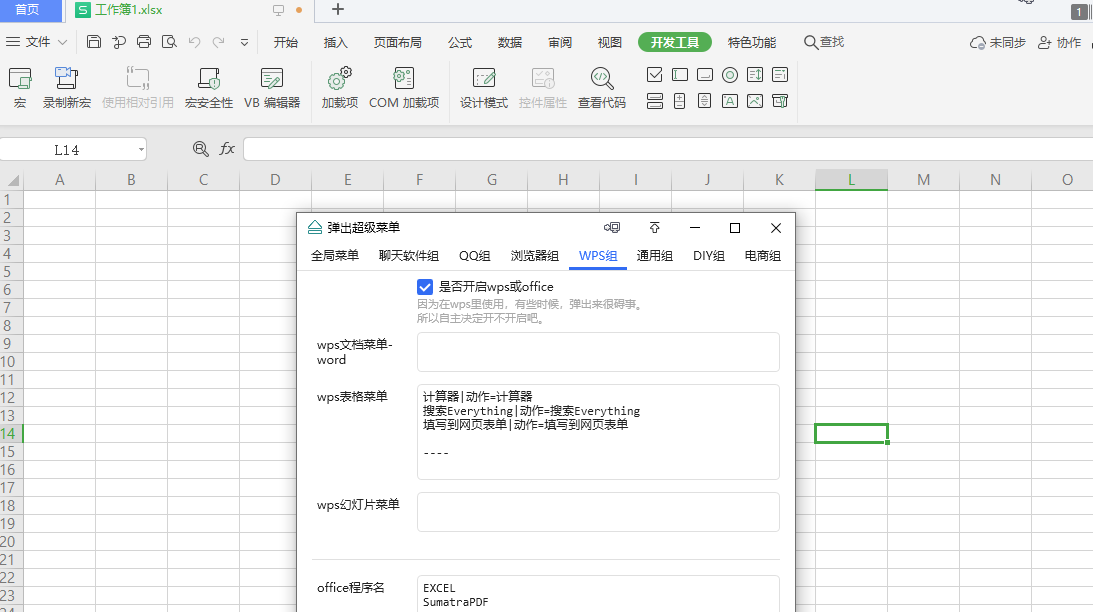Screen dimensions: 1093x612
Task: Click the export-as-PDF icon beside save
Action: click(119, 42)
